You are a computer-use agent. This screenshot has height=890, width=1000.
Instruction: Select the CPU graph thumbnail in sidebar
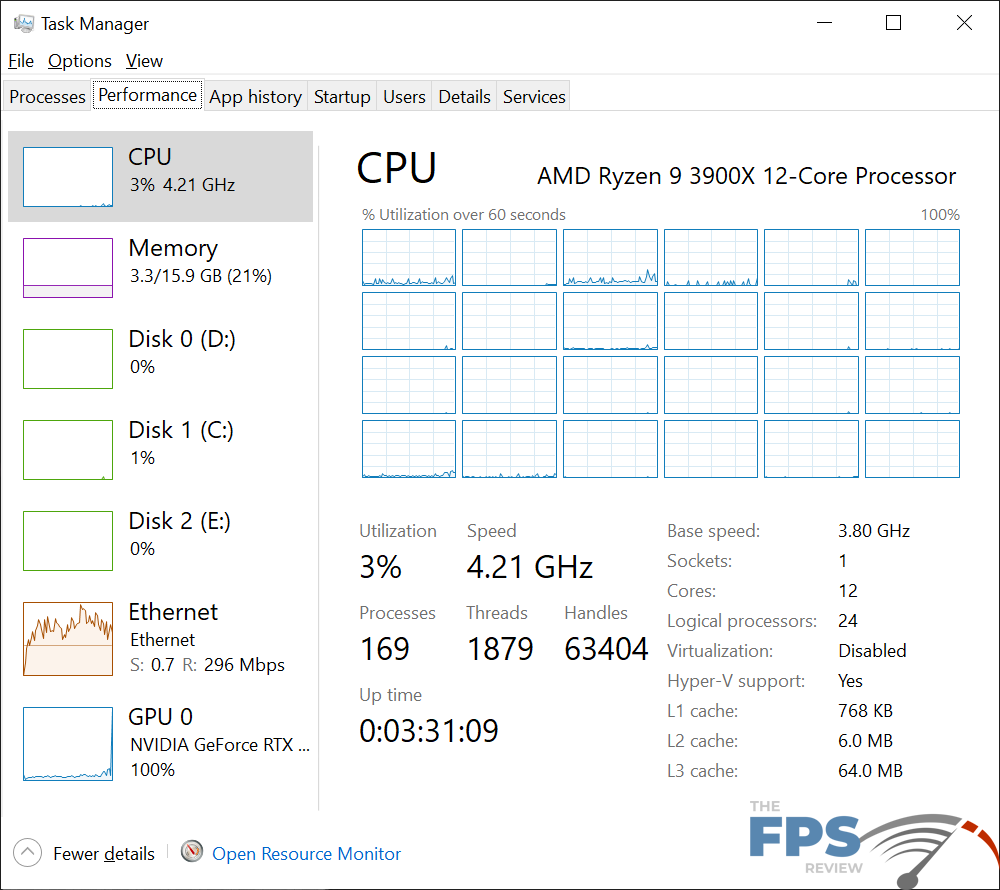[68, 177]
